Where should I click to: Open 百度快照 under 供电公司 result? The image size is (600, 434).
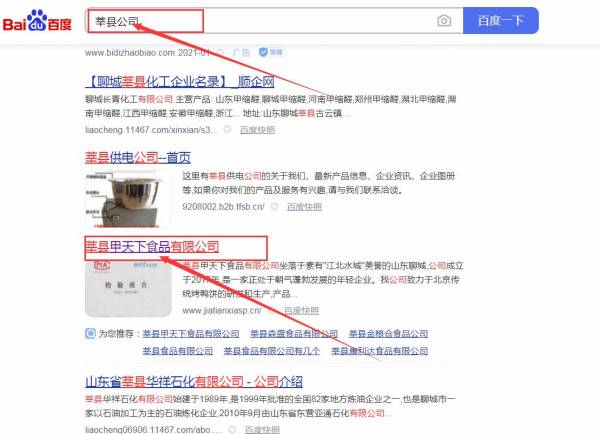pyautogui.click(x=305, y=207)
